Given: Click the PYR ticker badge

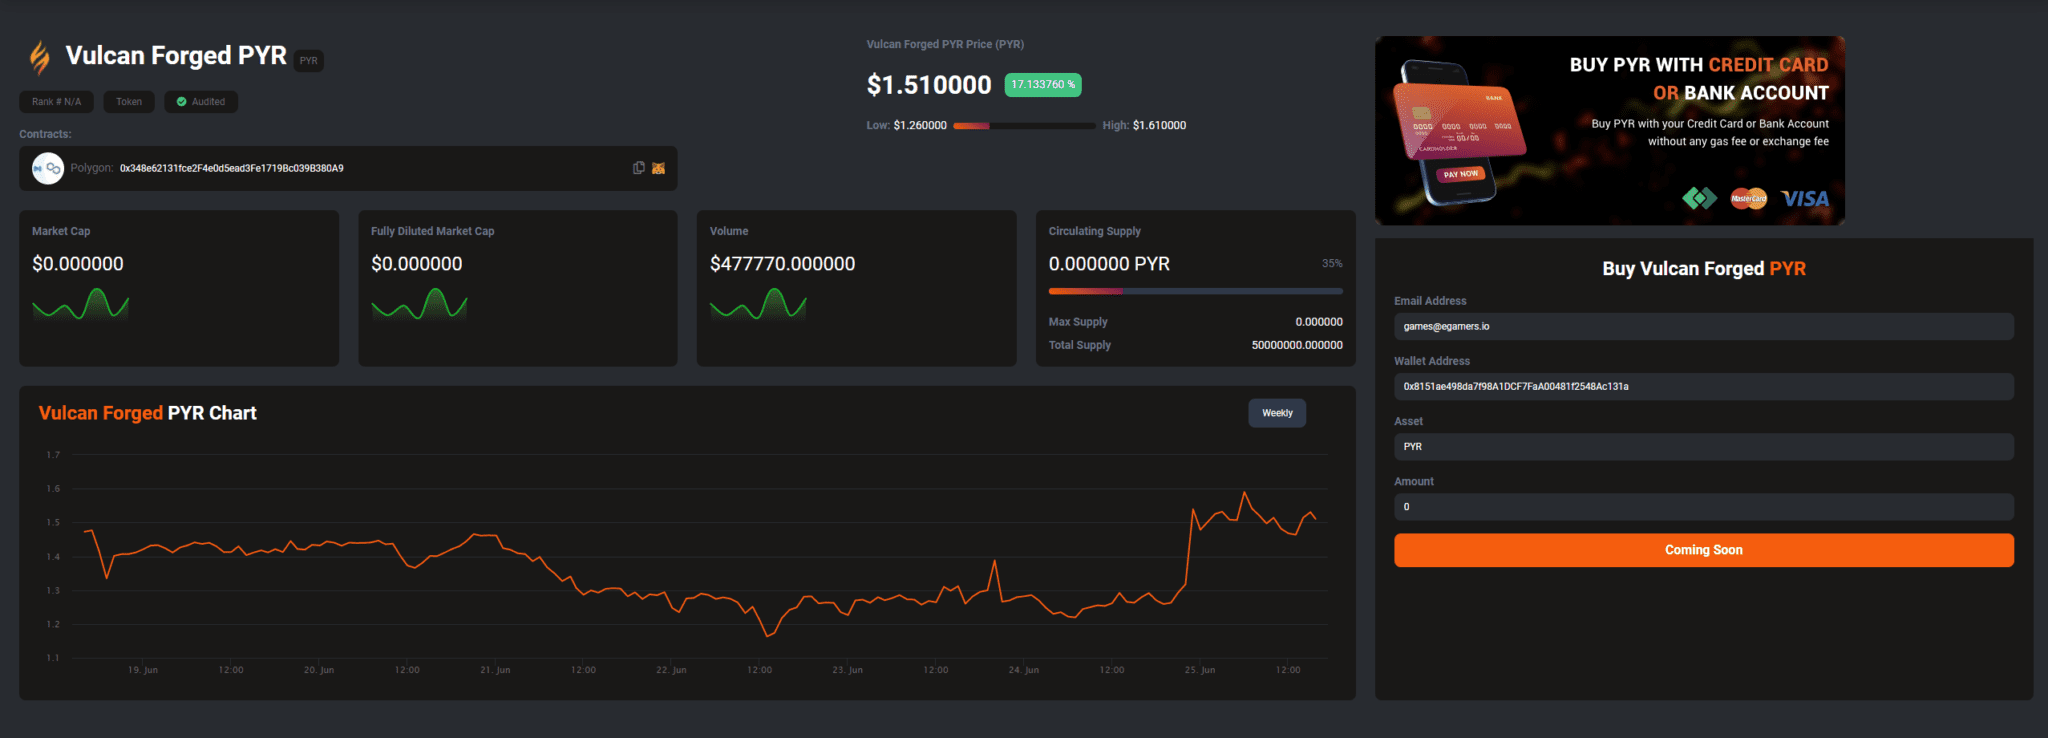Looking at the screenshot, I should click(308, 61).
